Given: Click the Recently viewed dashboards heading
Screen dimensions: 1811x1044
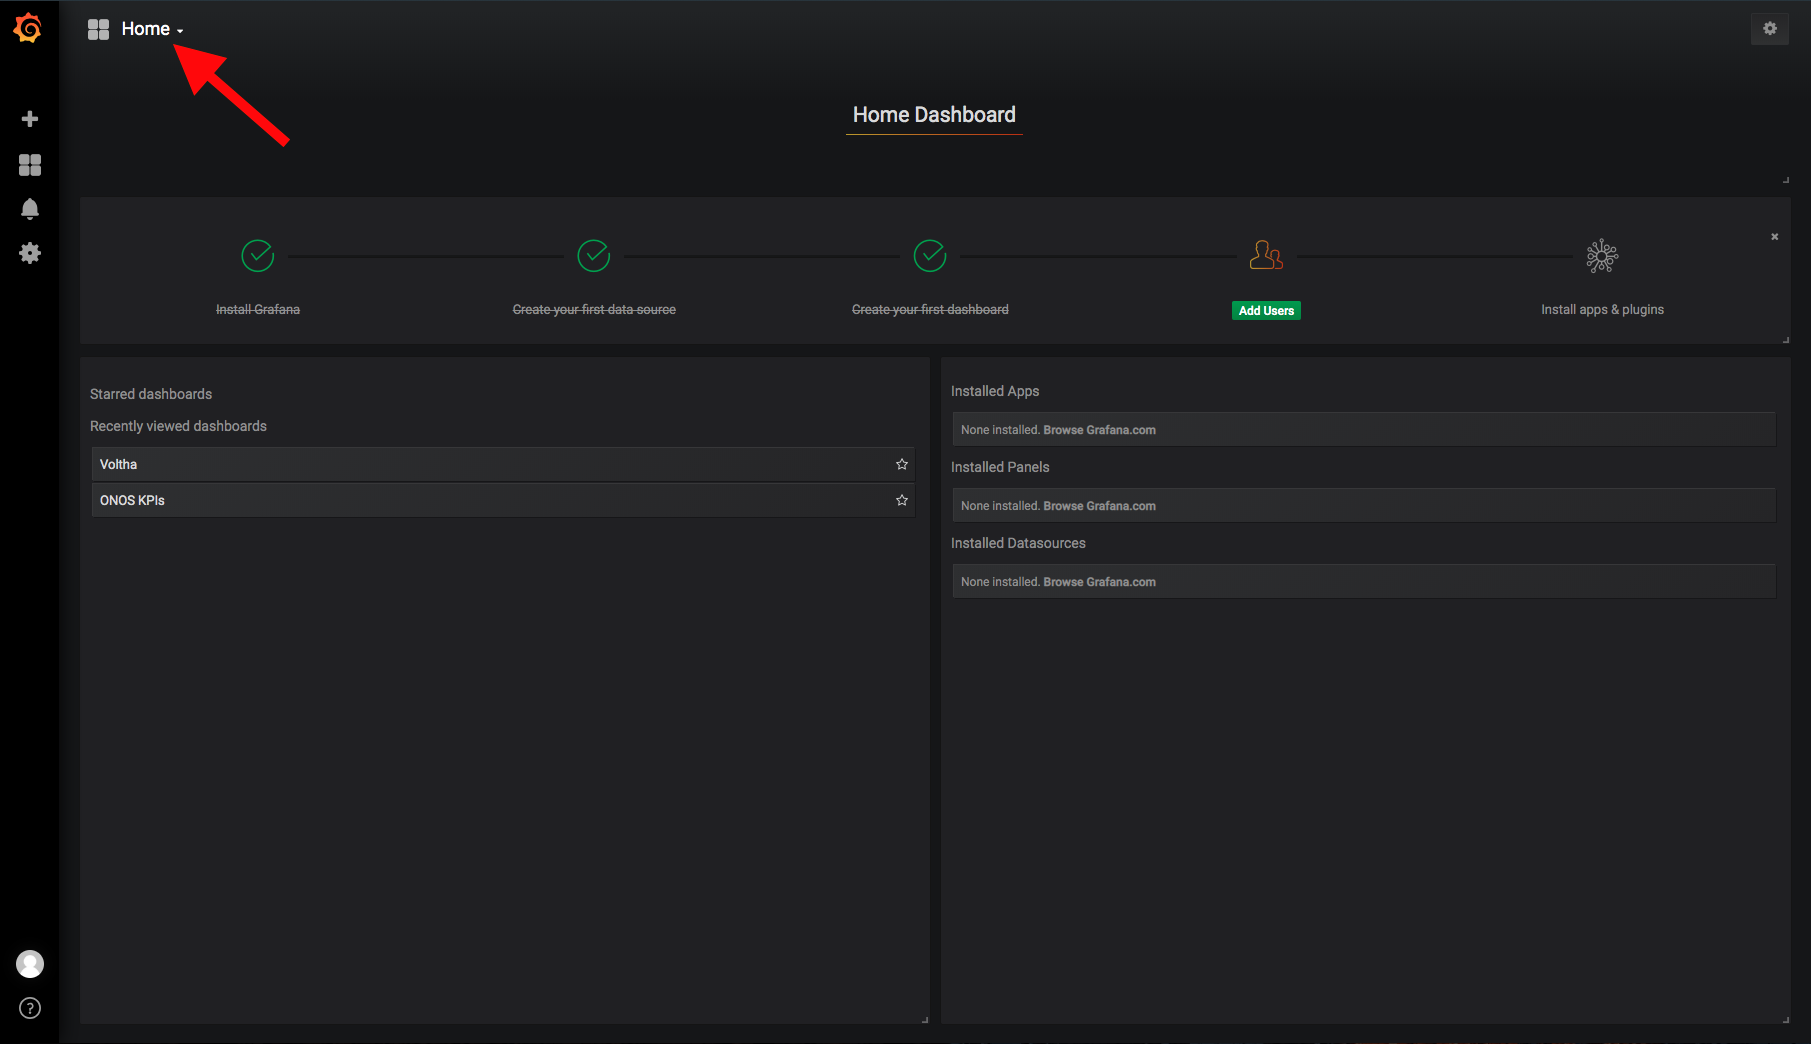Looking at the screenshot, I should click(178, 426).
